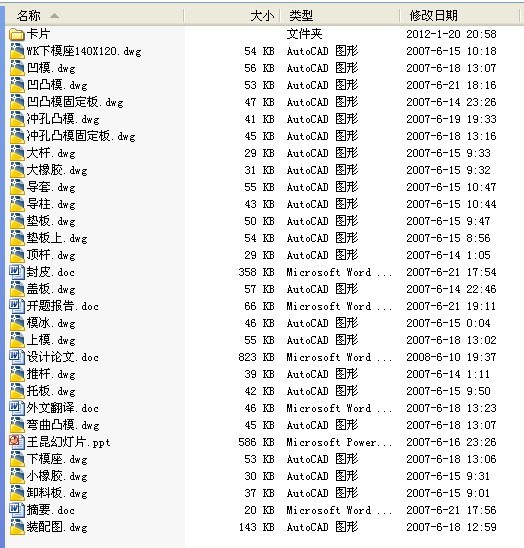Click the Word icon of 开题报告.doc
The height and width of the screenshot is (548, 524).
[x=17, y=306]
